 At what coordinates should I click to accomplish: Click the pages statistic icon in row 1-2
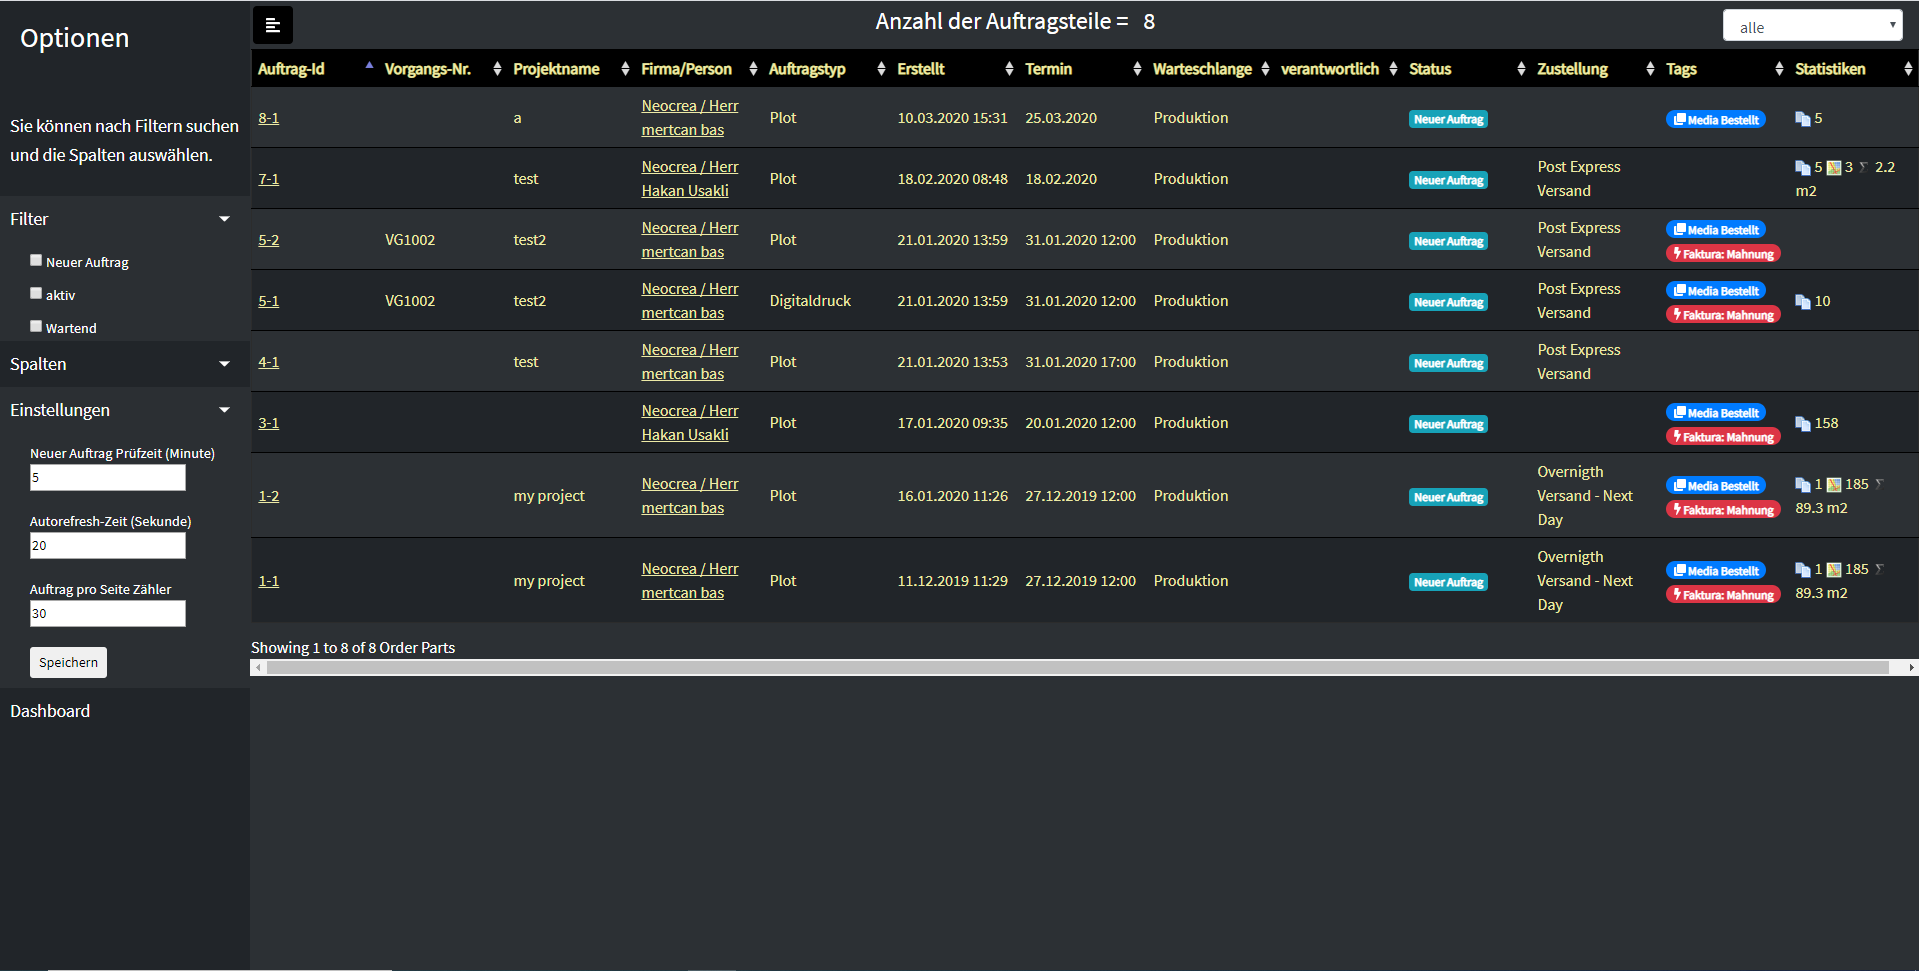pos(1803,485)
